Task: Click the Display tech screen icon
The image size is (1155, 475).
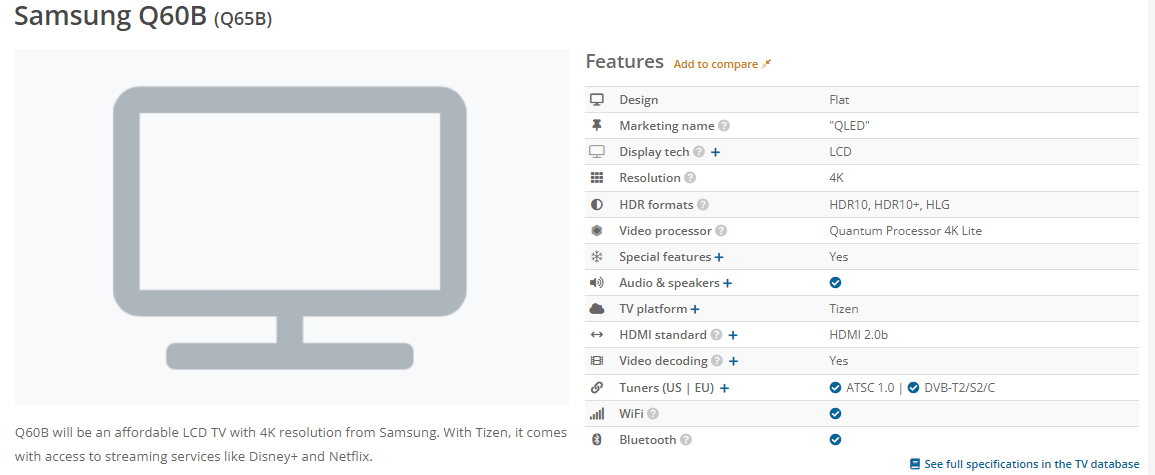Action: 597,152
